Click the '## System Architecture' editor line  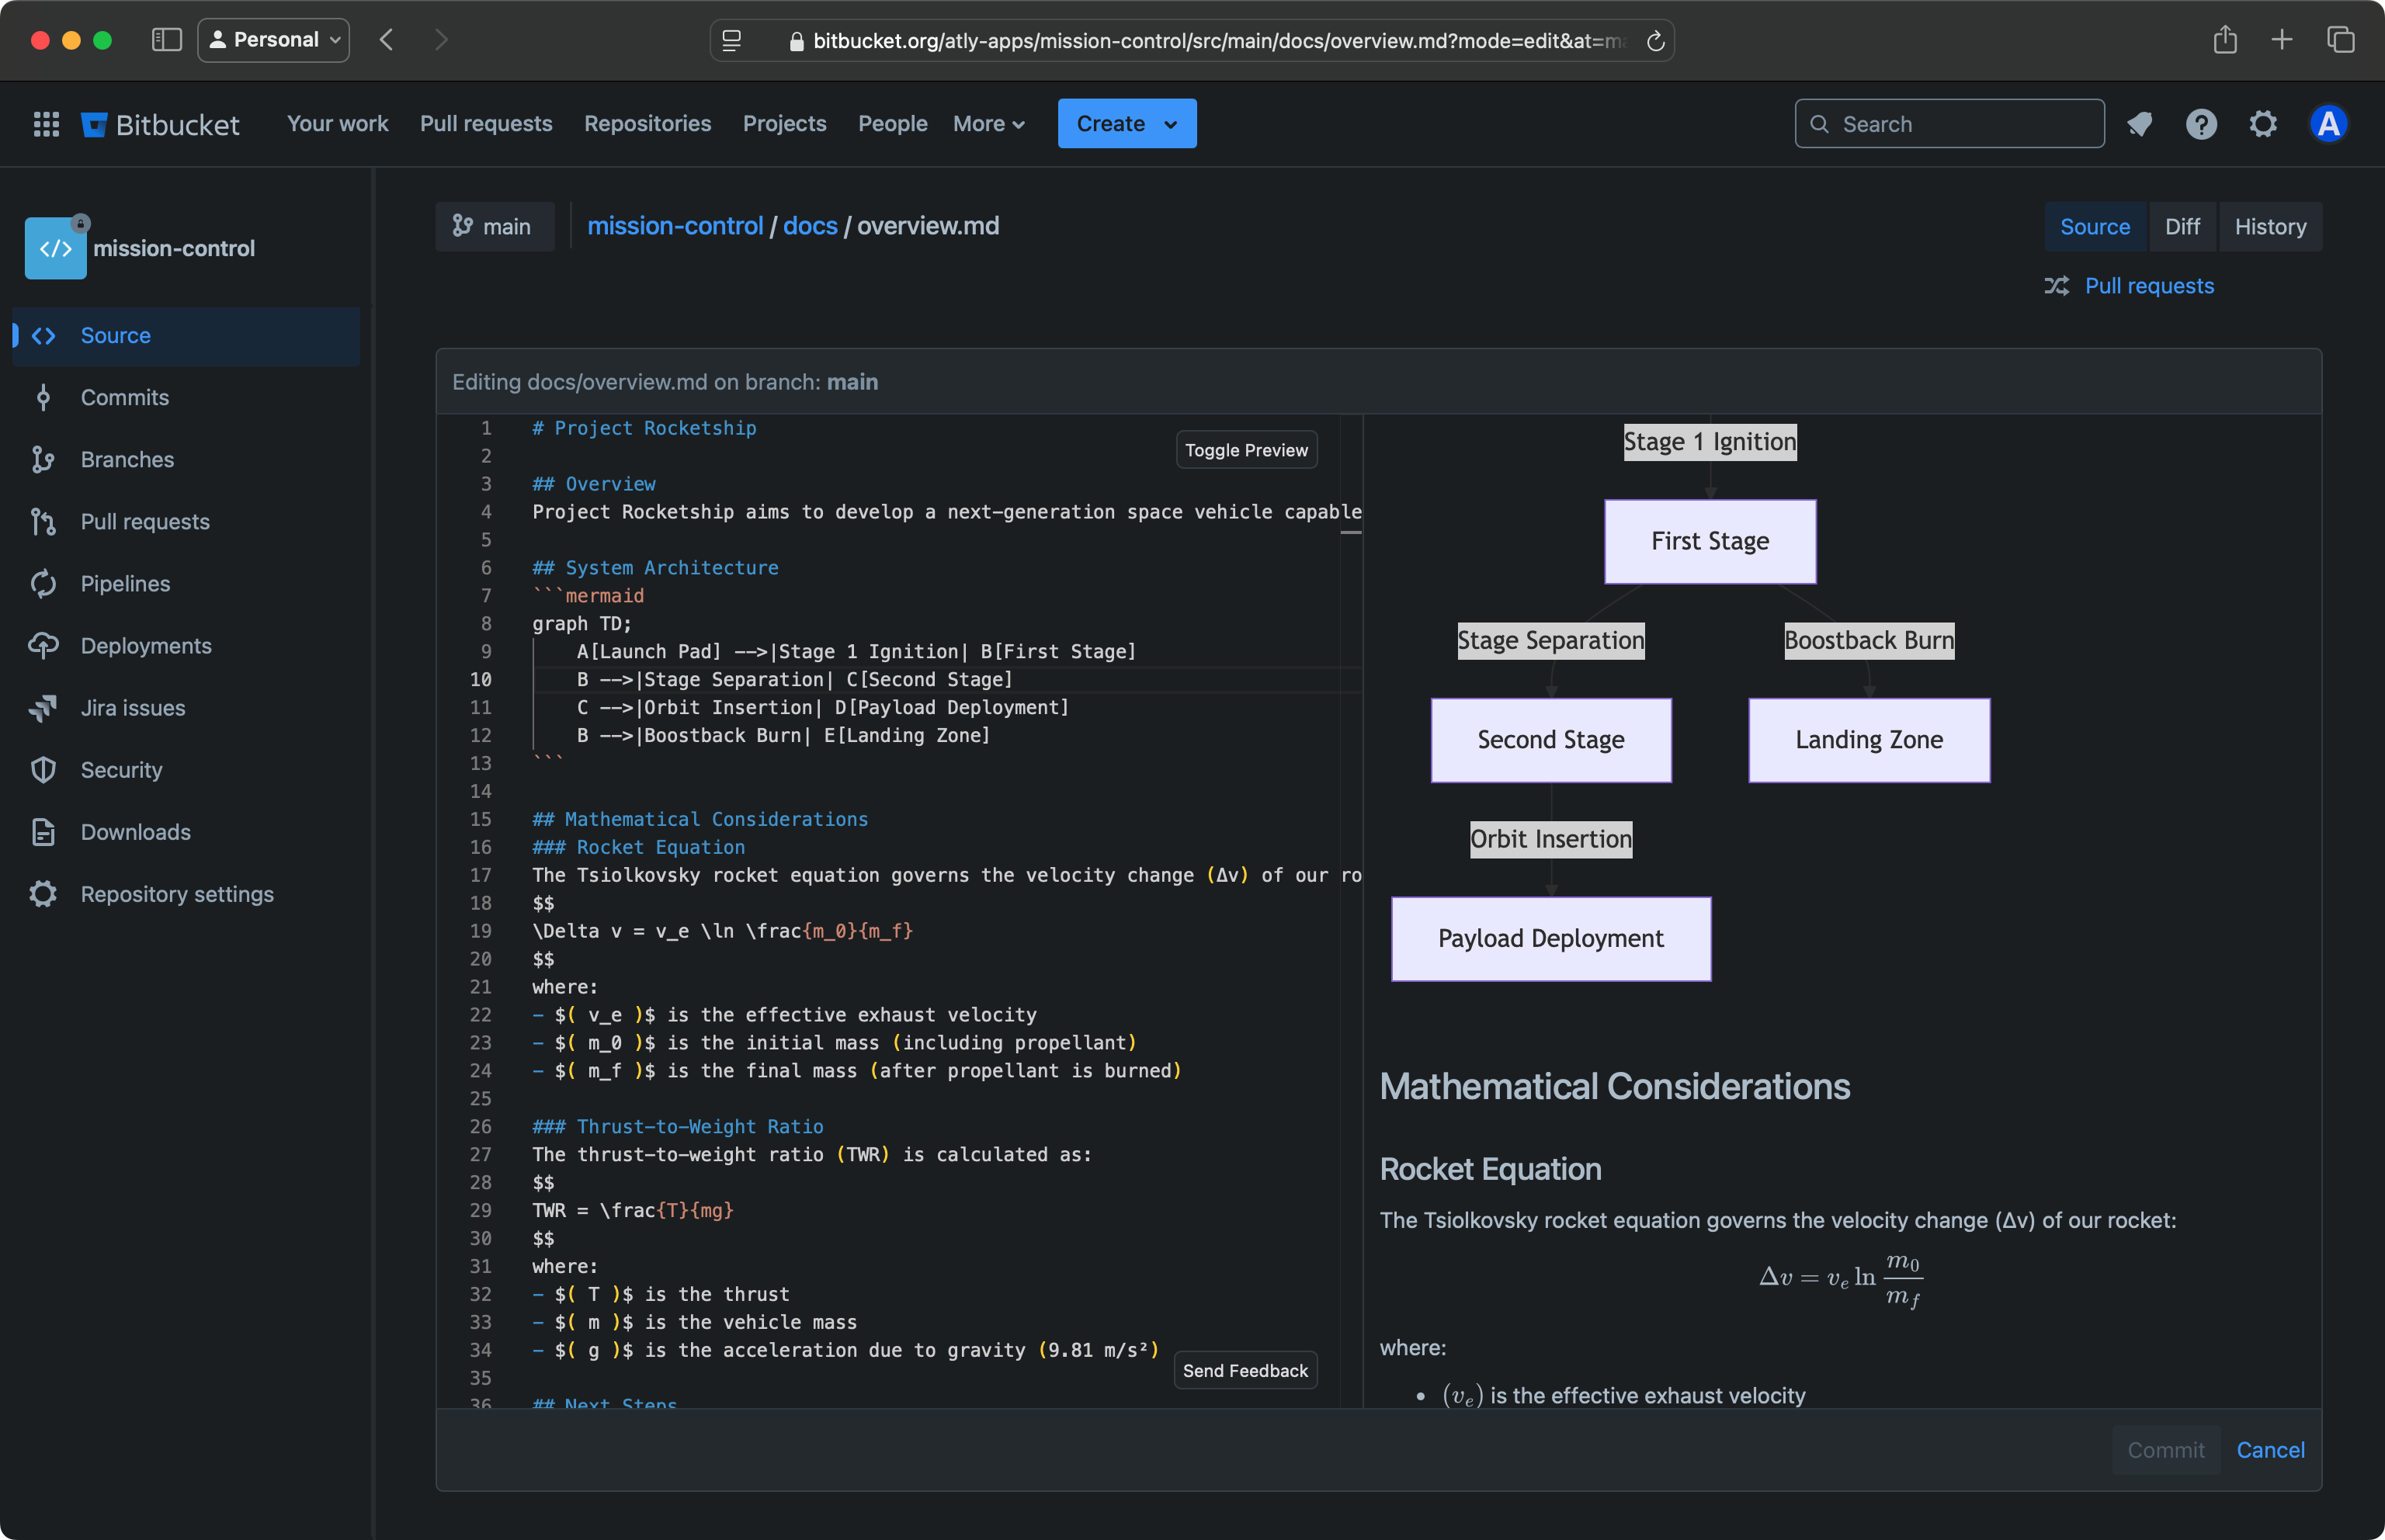(x=655, y=568)
